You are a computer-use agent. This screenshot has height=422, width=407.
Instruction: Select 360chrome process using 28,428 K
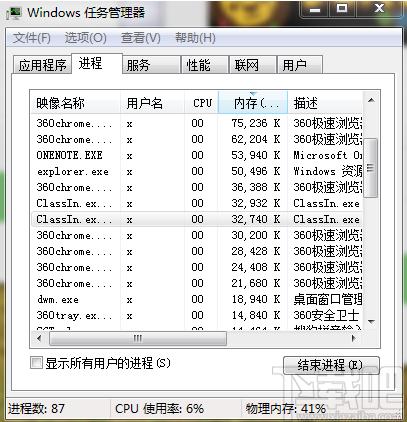point(197,251)
